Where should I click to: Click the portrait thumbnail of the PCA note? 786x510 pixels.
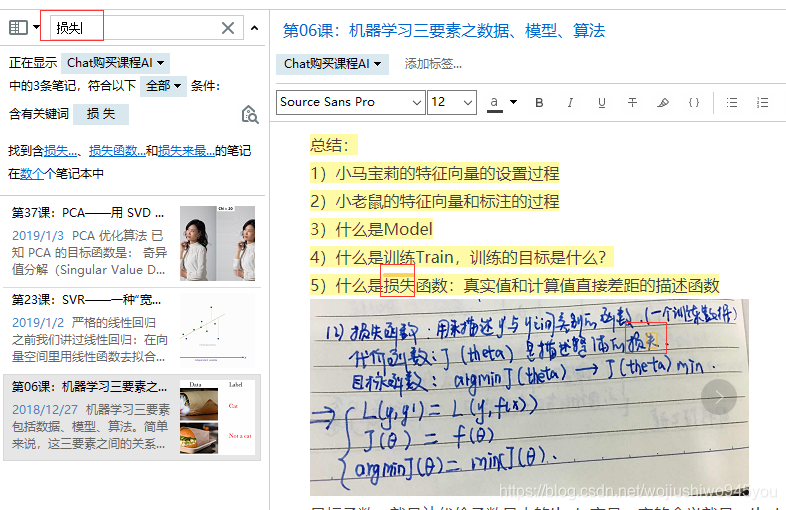(x=218, y=243)
